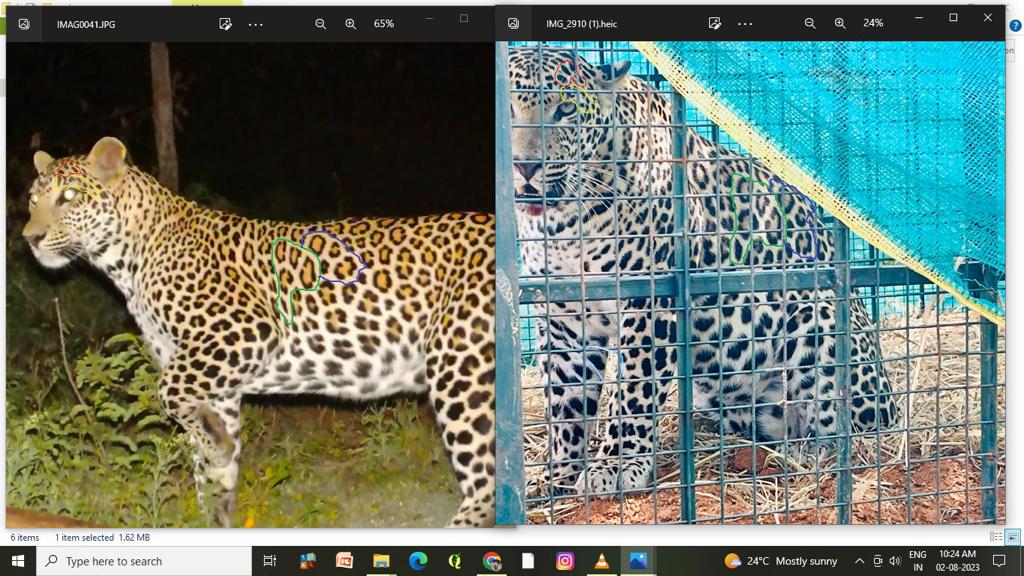
Task: Zoom out on the IMG_2910 photo
Action: tap(810, 23)
